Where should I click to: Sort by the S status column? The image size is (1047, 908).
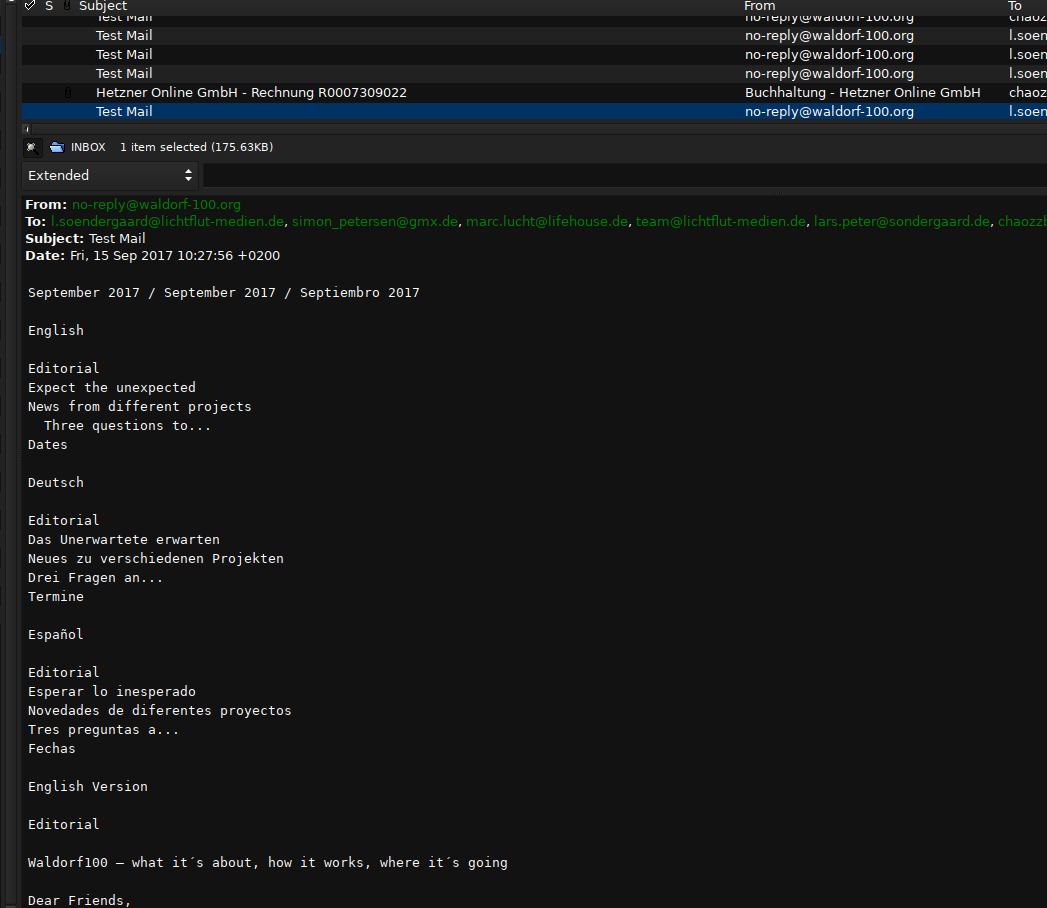[49, 6]
